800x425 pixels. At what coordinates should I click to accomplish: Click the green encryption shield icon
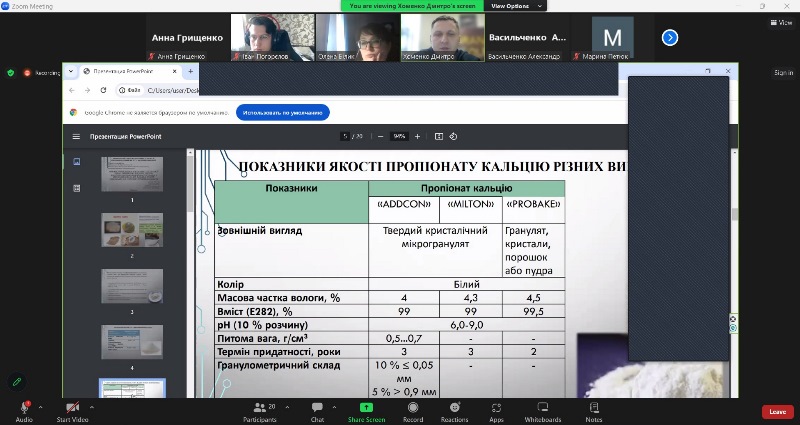[11, 73]
